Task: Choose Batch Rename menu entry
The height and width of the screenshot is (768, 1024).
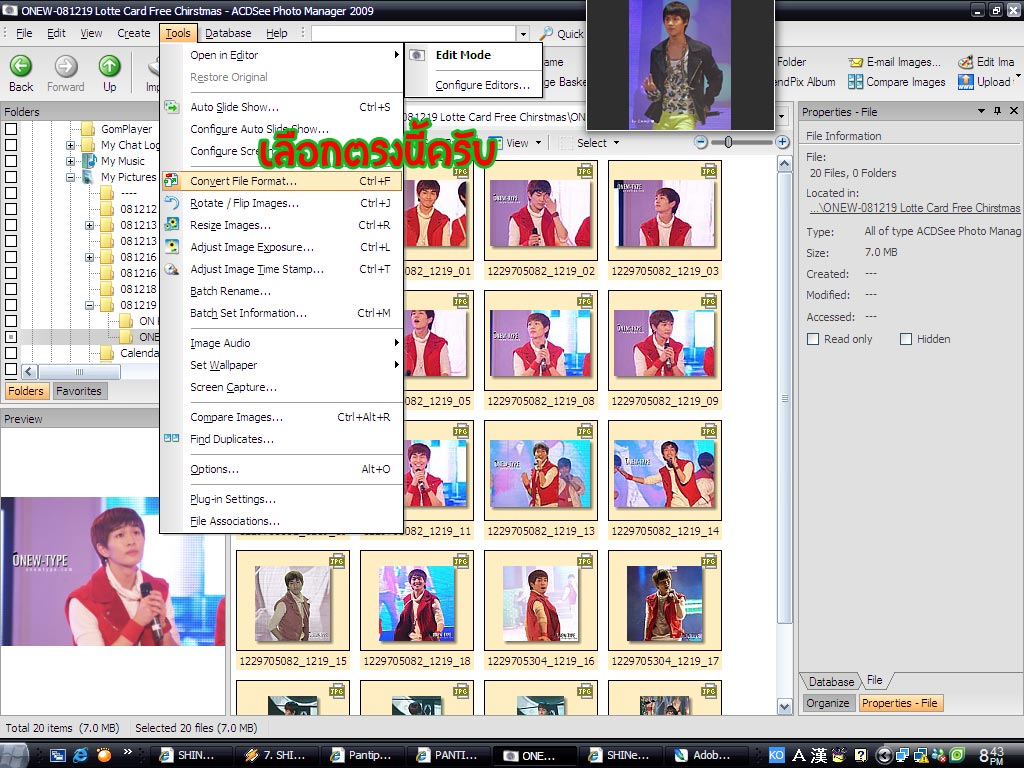Action: tap(281, 291)
